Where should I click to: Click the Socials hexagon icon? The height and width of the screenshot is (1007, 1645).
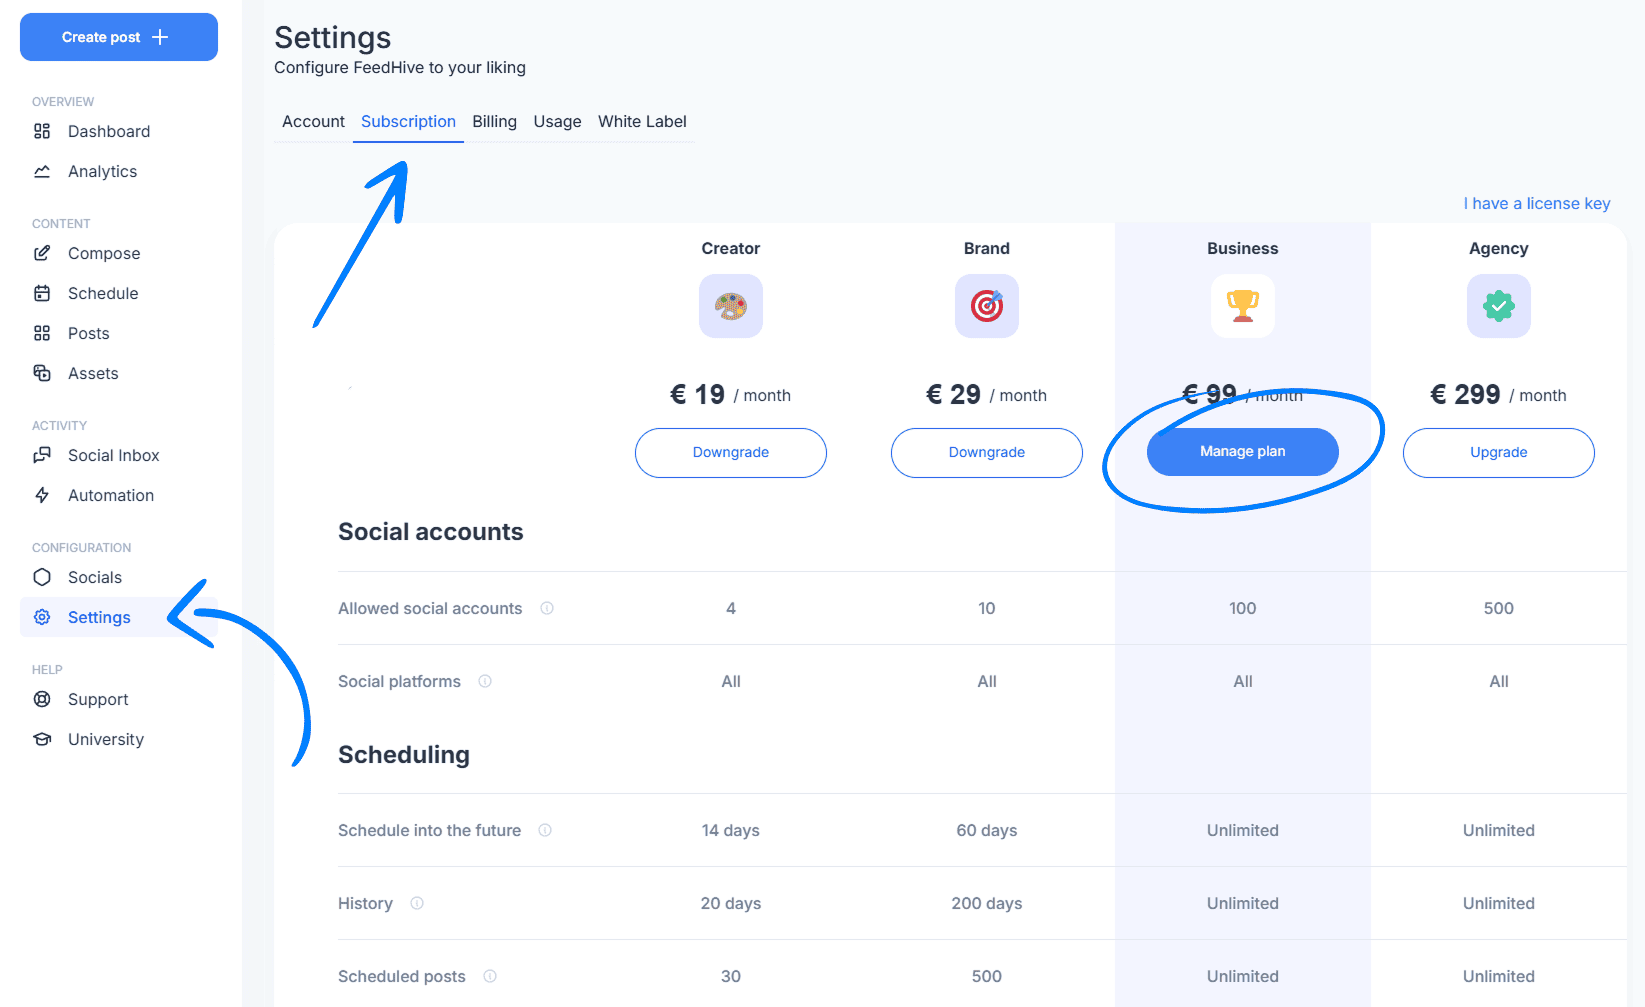pyautogui.click(x=42, y=577)
